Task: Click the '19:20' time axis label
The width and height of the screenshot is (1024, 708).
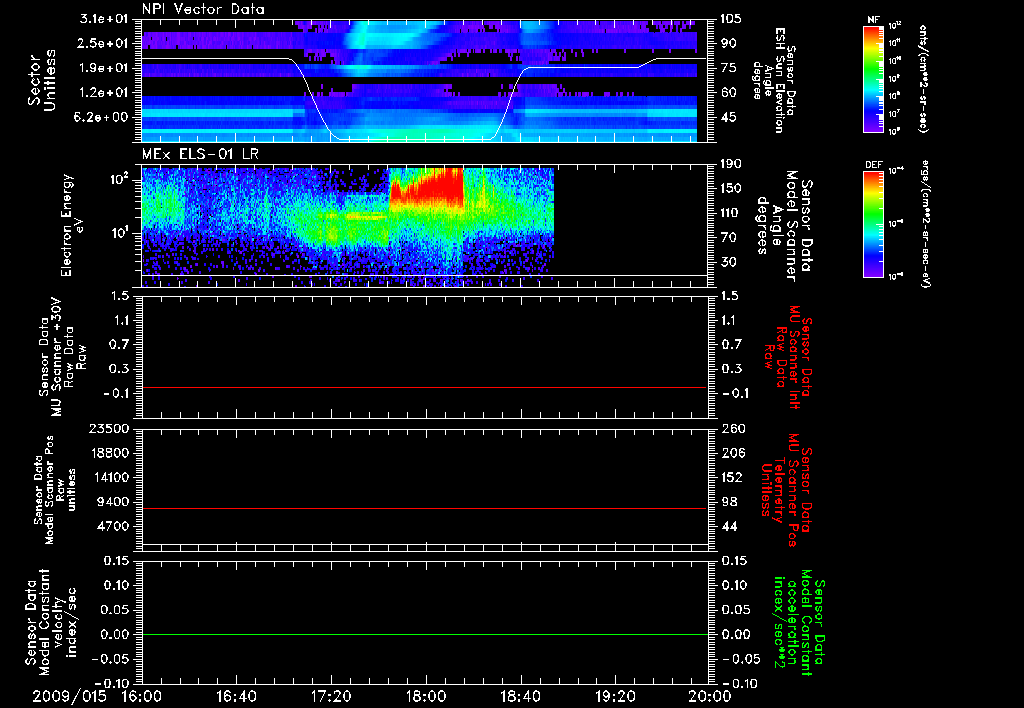Action: coord(615,697)
